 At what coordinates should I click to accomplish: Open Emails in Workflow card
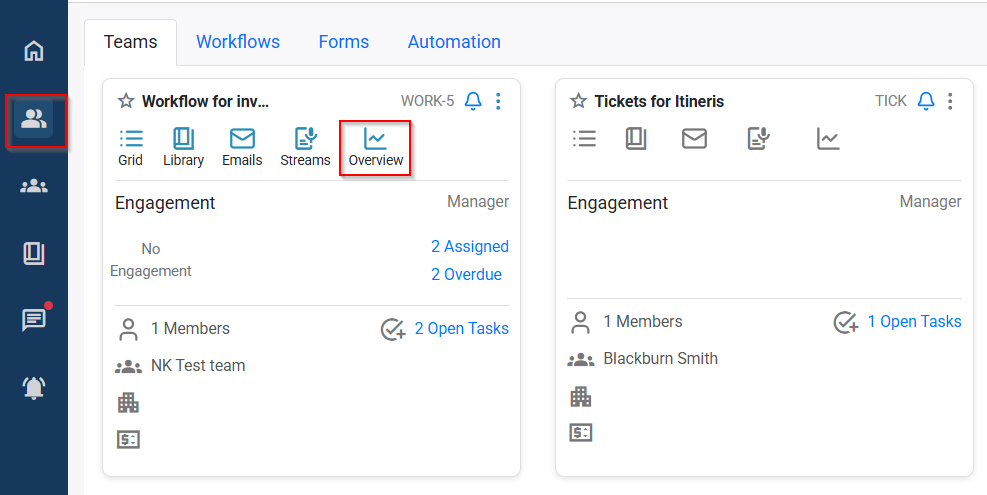coord(242,147)
